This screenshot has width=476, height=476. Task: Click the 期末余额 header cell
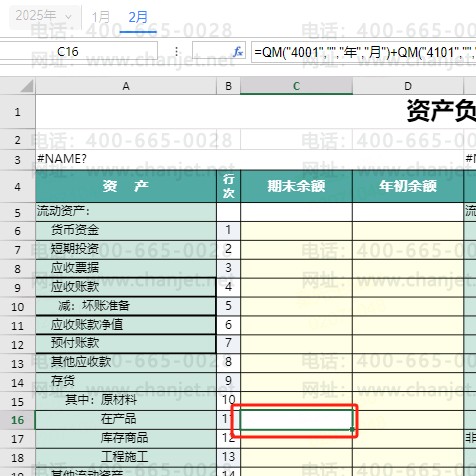(x=296, y=186)
